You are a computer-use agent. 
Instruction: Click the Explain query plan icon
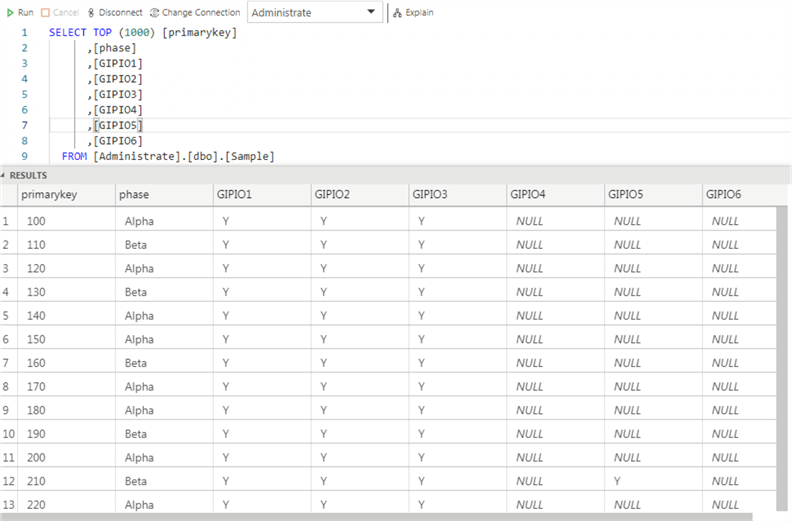pyautogui.click(x=398, y=12)
